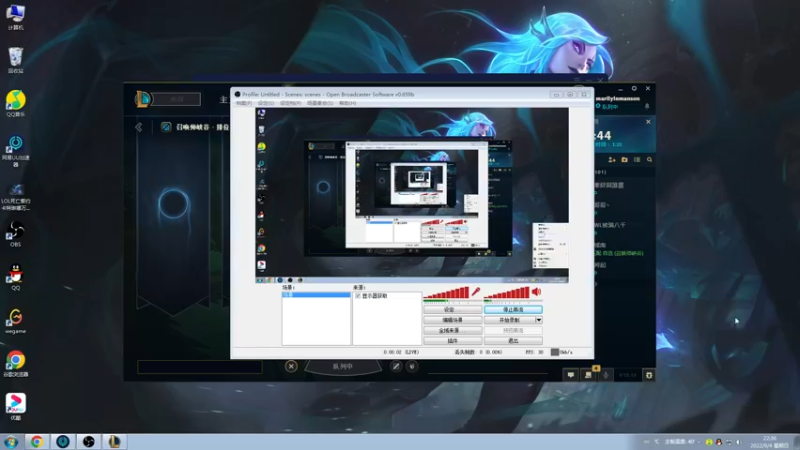Click the game mode icon beside 召唤师峡谷
The width and height of the screenshot is (800, 450).
[166, 127]
